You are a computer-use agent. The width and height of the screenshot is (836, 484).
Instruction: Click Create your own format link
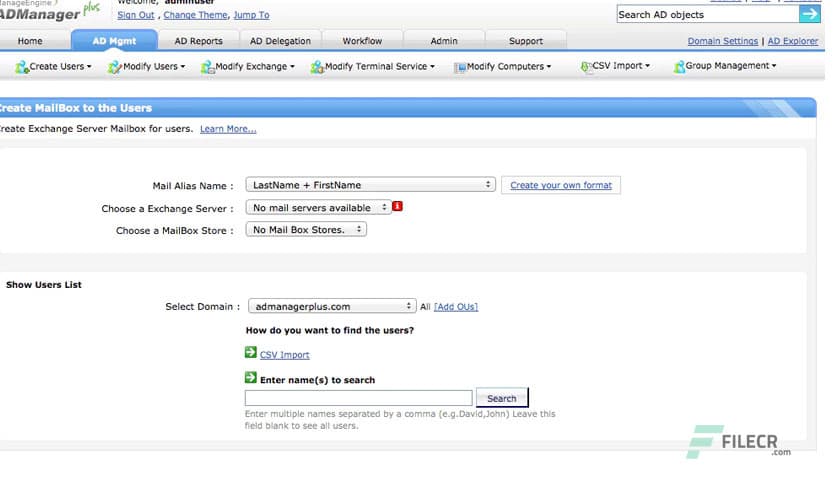pyautogui.click(x=561, y=185)
